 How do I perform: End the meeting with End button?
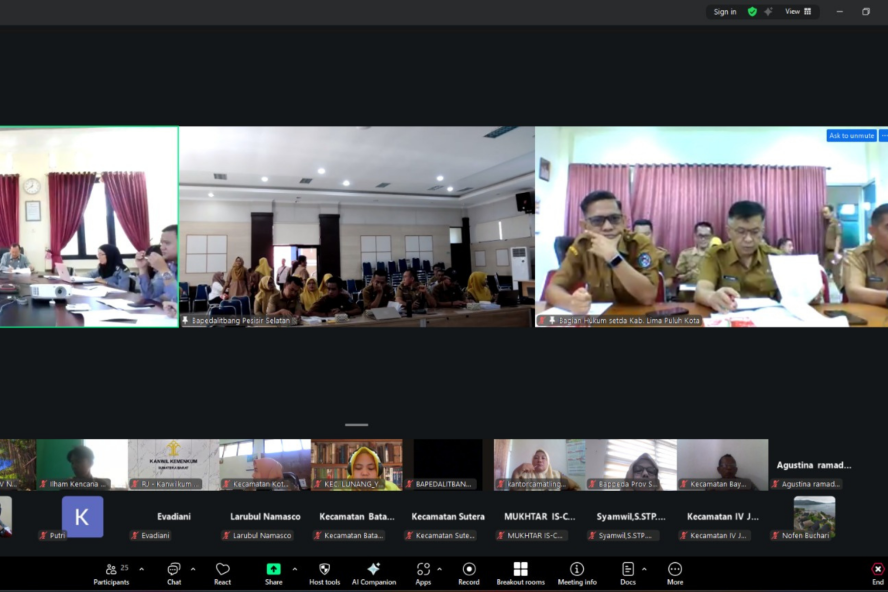877,571
